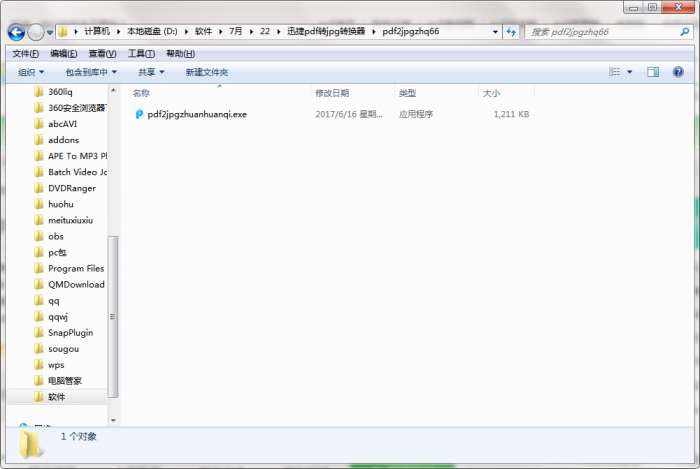
Task: Sort by the 修改日期 column header
Action: (x=332, y=93)
